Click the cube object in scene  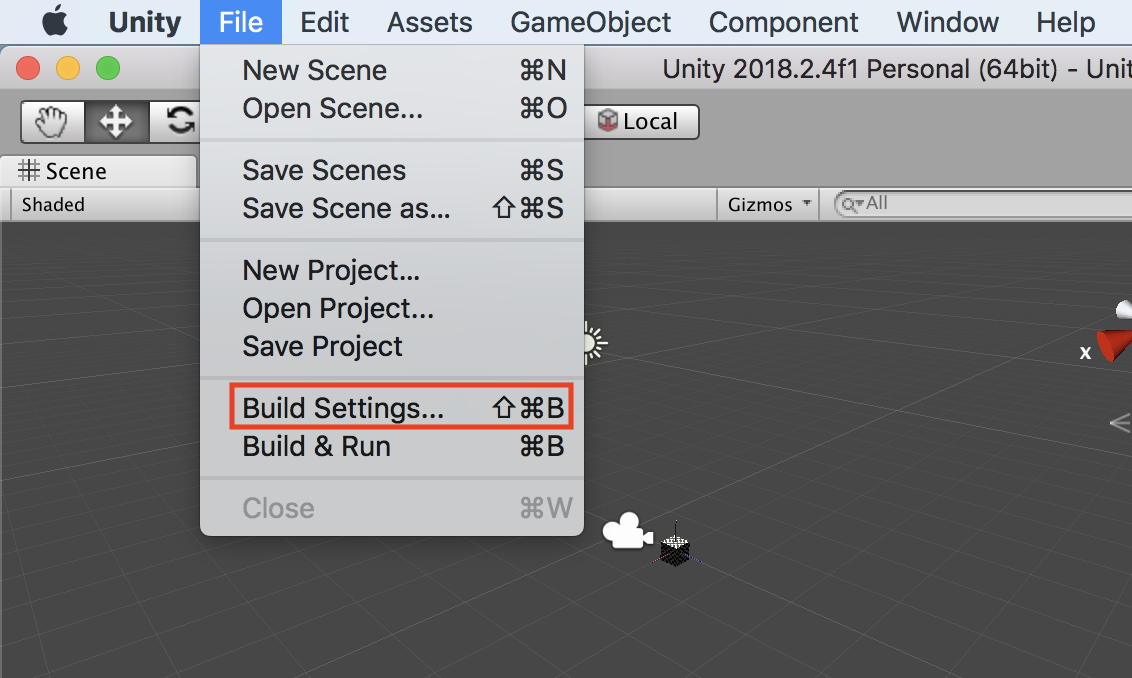675,548
